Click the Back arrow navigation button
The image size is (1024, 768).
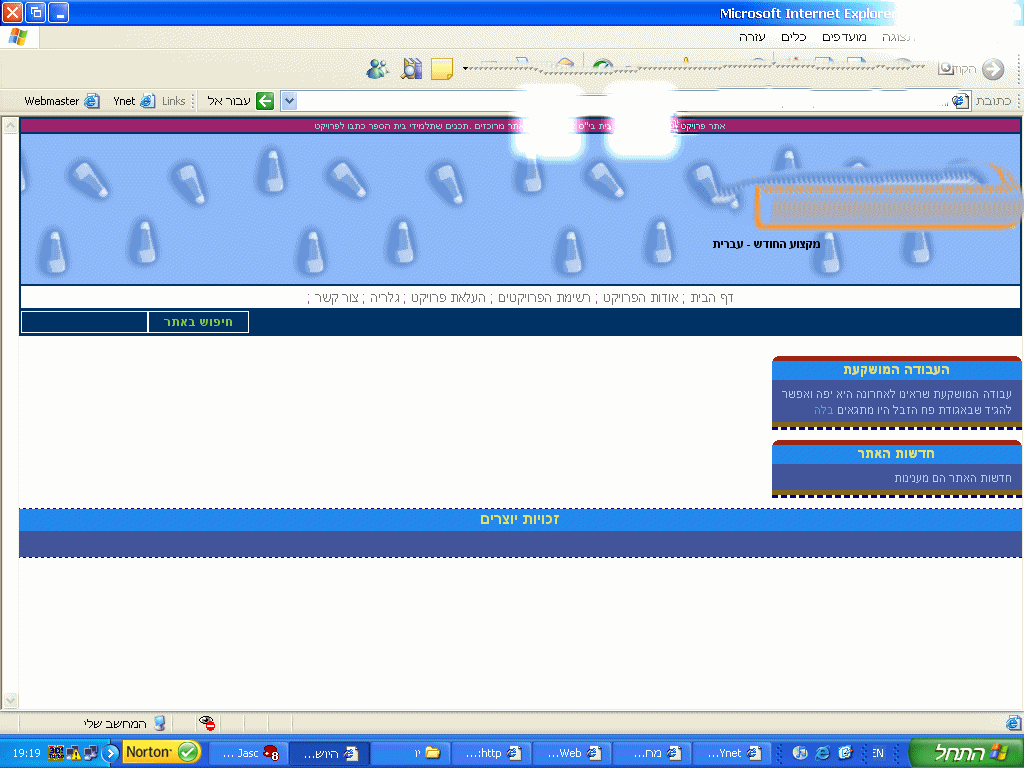(x=992, y=69)
